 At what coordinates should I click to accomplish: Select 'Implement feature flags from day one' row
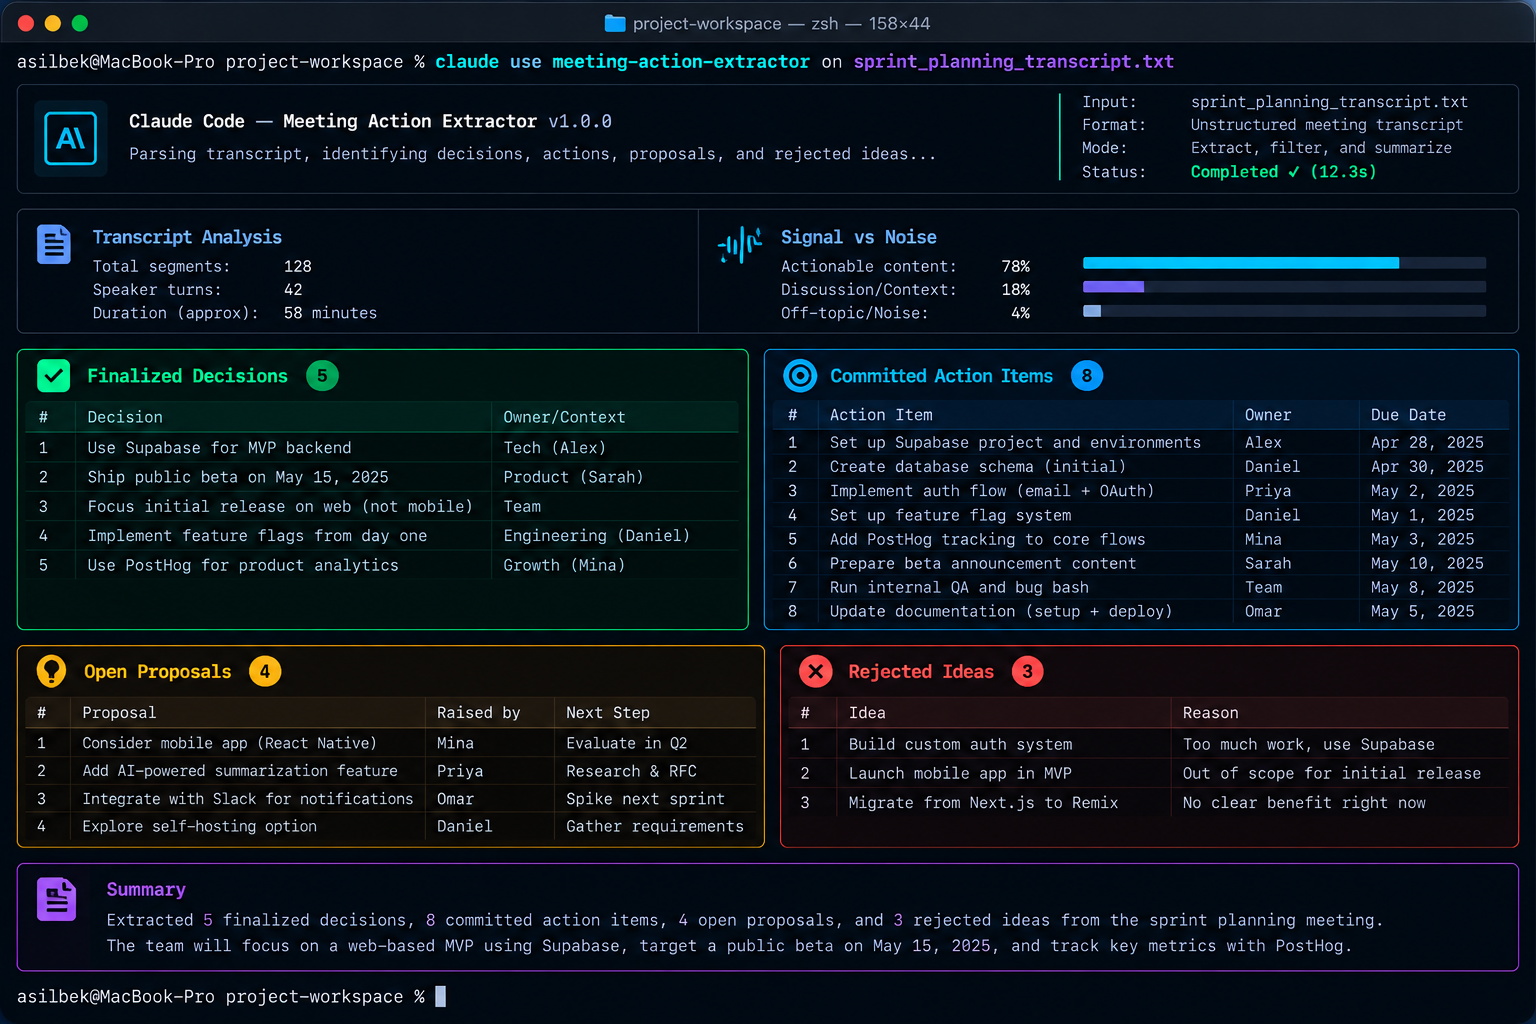(382, 536)
